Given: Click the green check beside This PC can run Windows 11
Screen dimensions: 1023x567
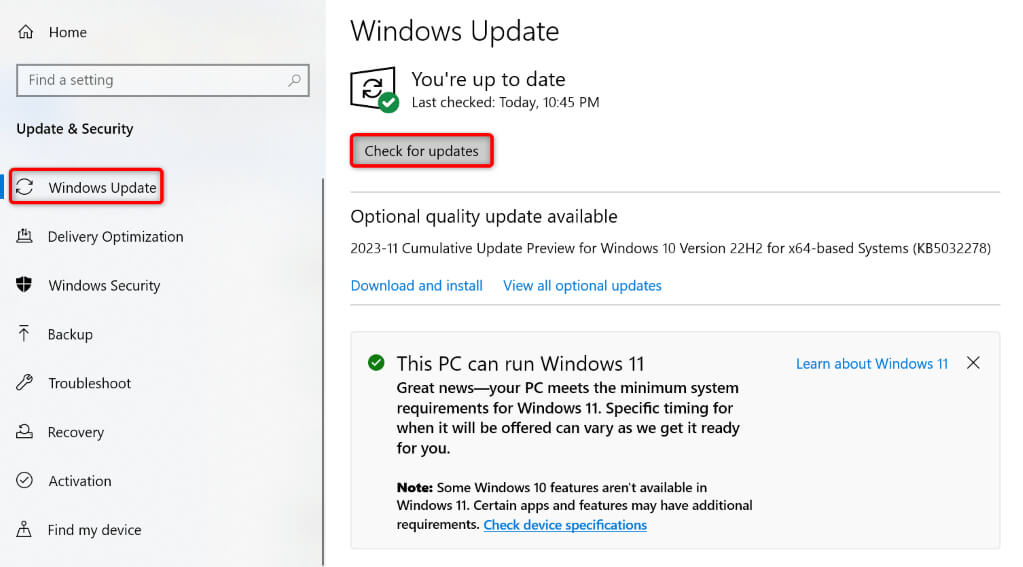Looking at the screenshot, I should (x=376, y=363).
